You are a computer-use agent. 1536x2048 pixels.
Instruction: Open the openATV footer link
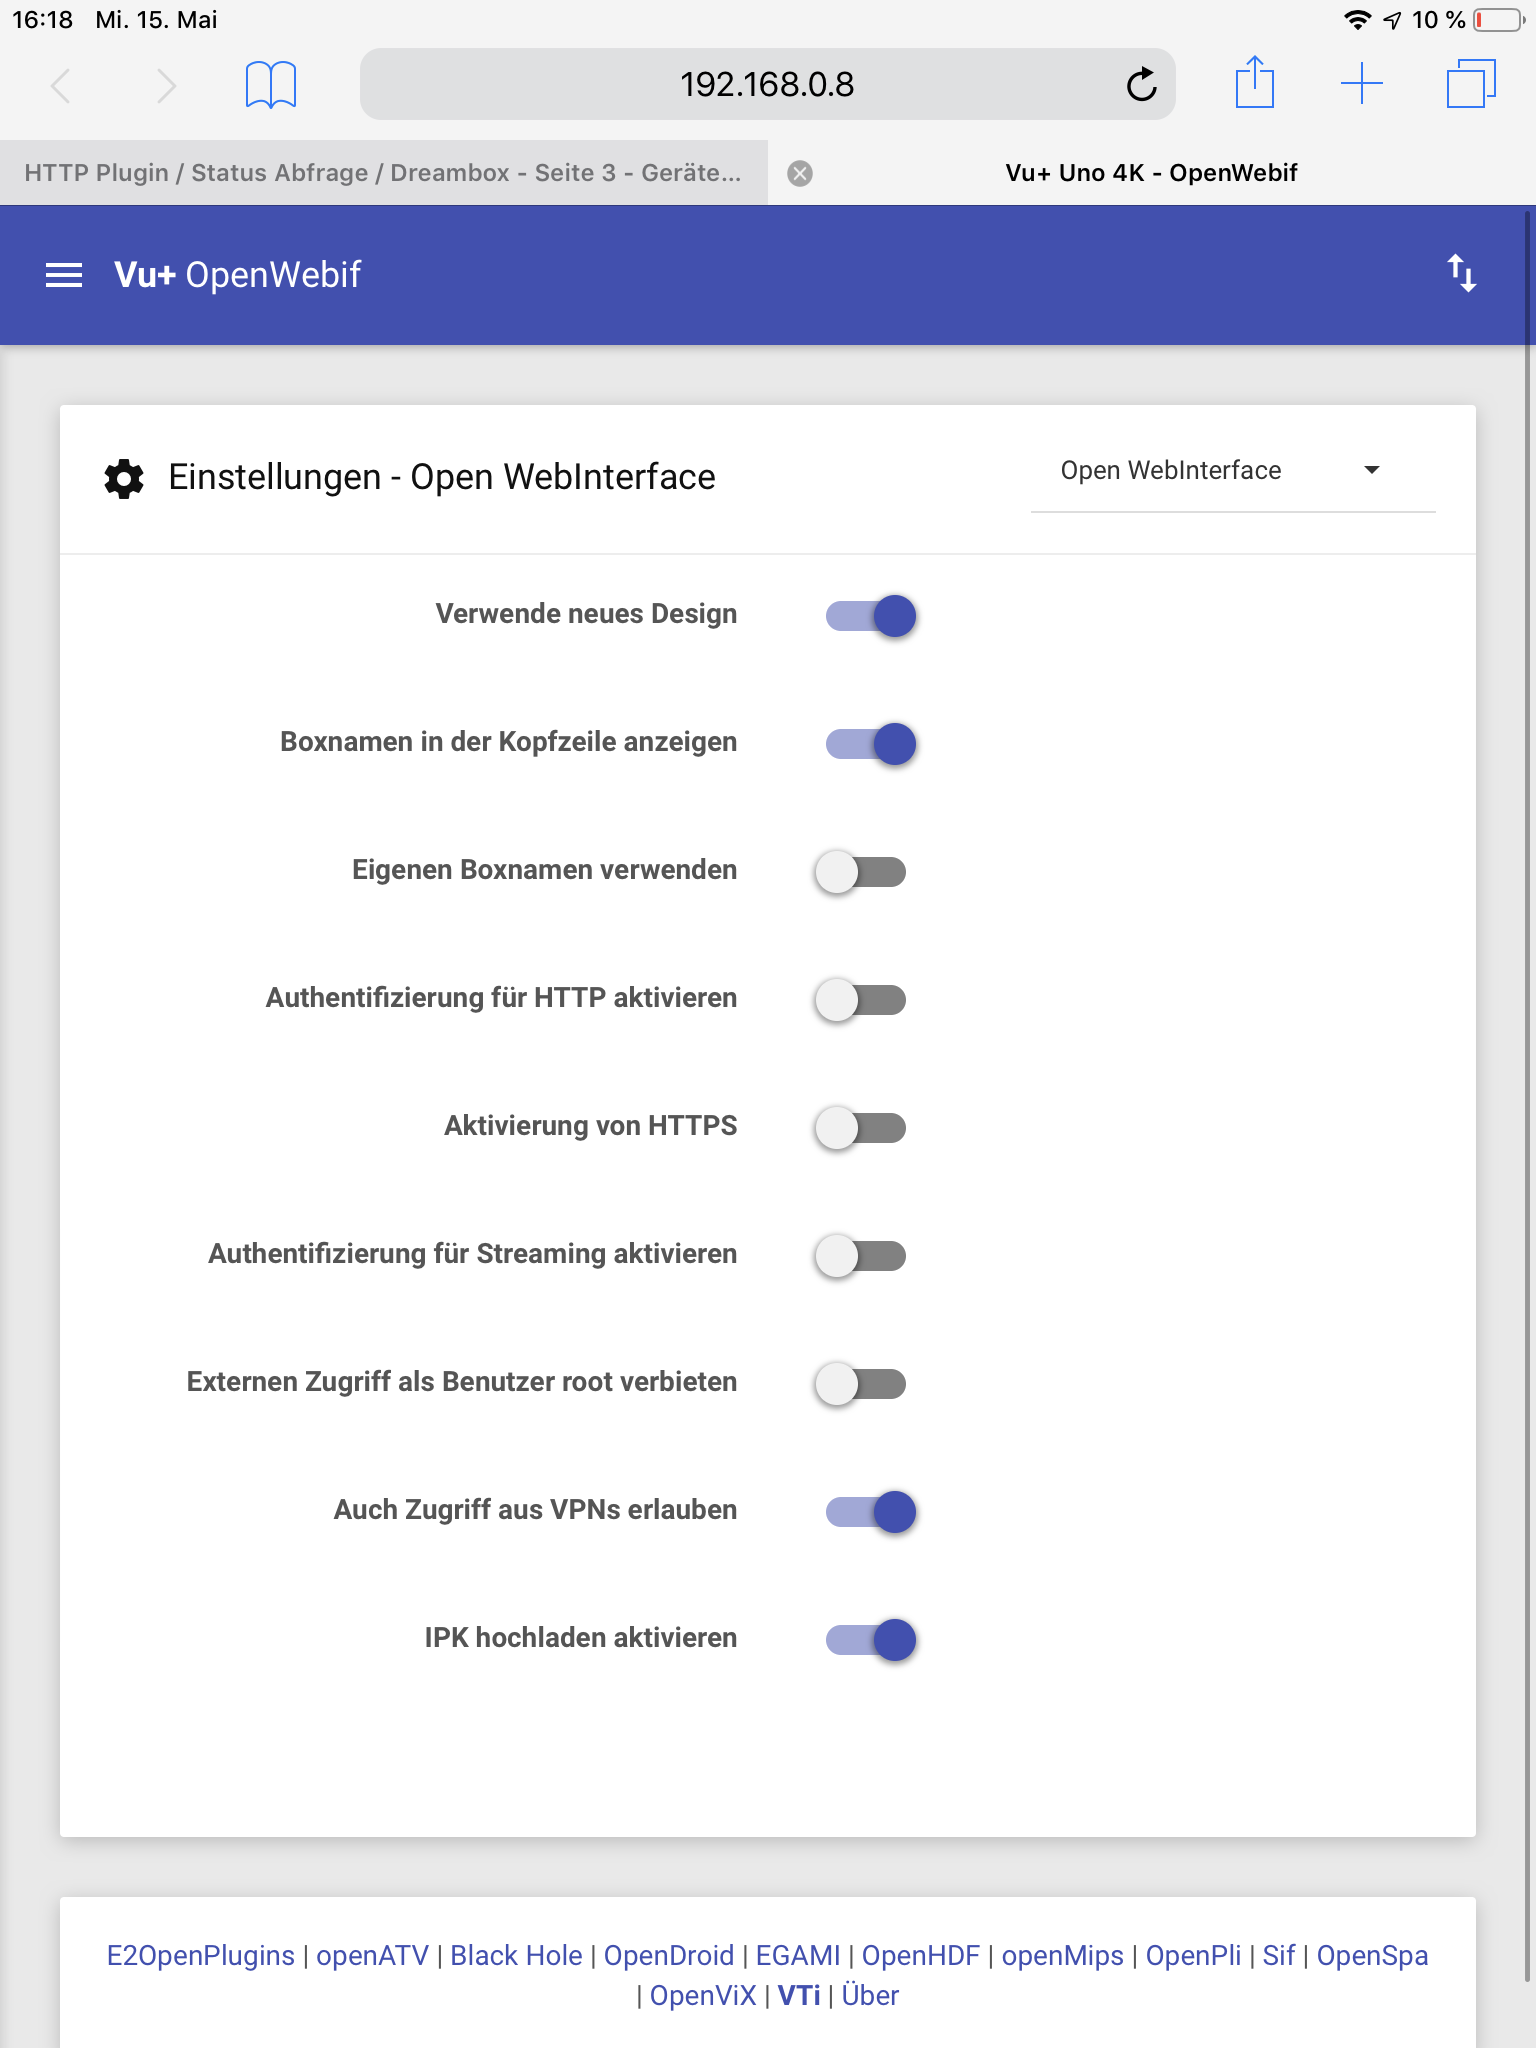click(x=372, y=1956)
